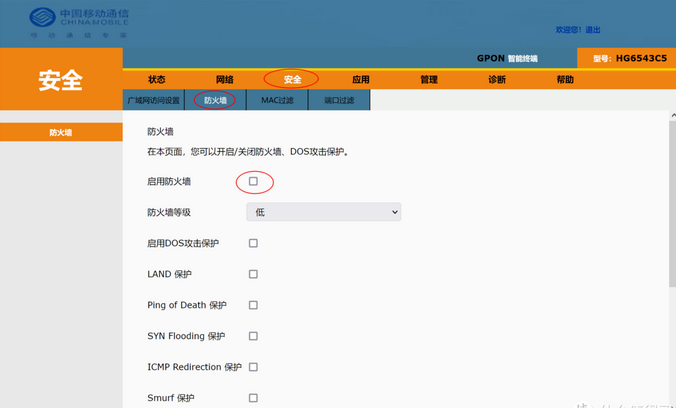Select the MAC过滤 sub-tab
The height and width of the screenshot is (408, 676).
(278, 100)
